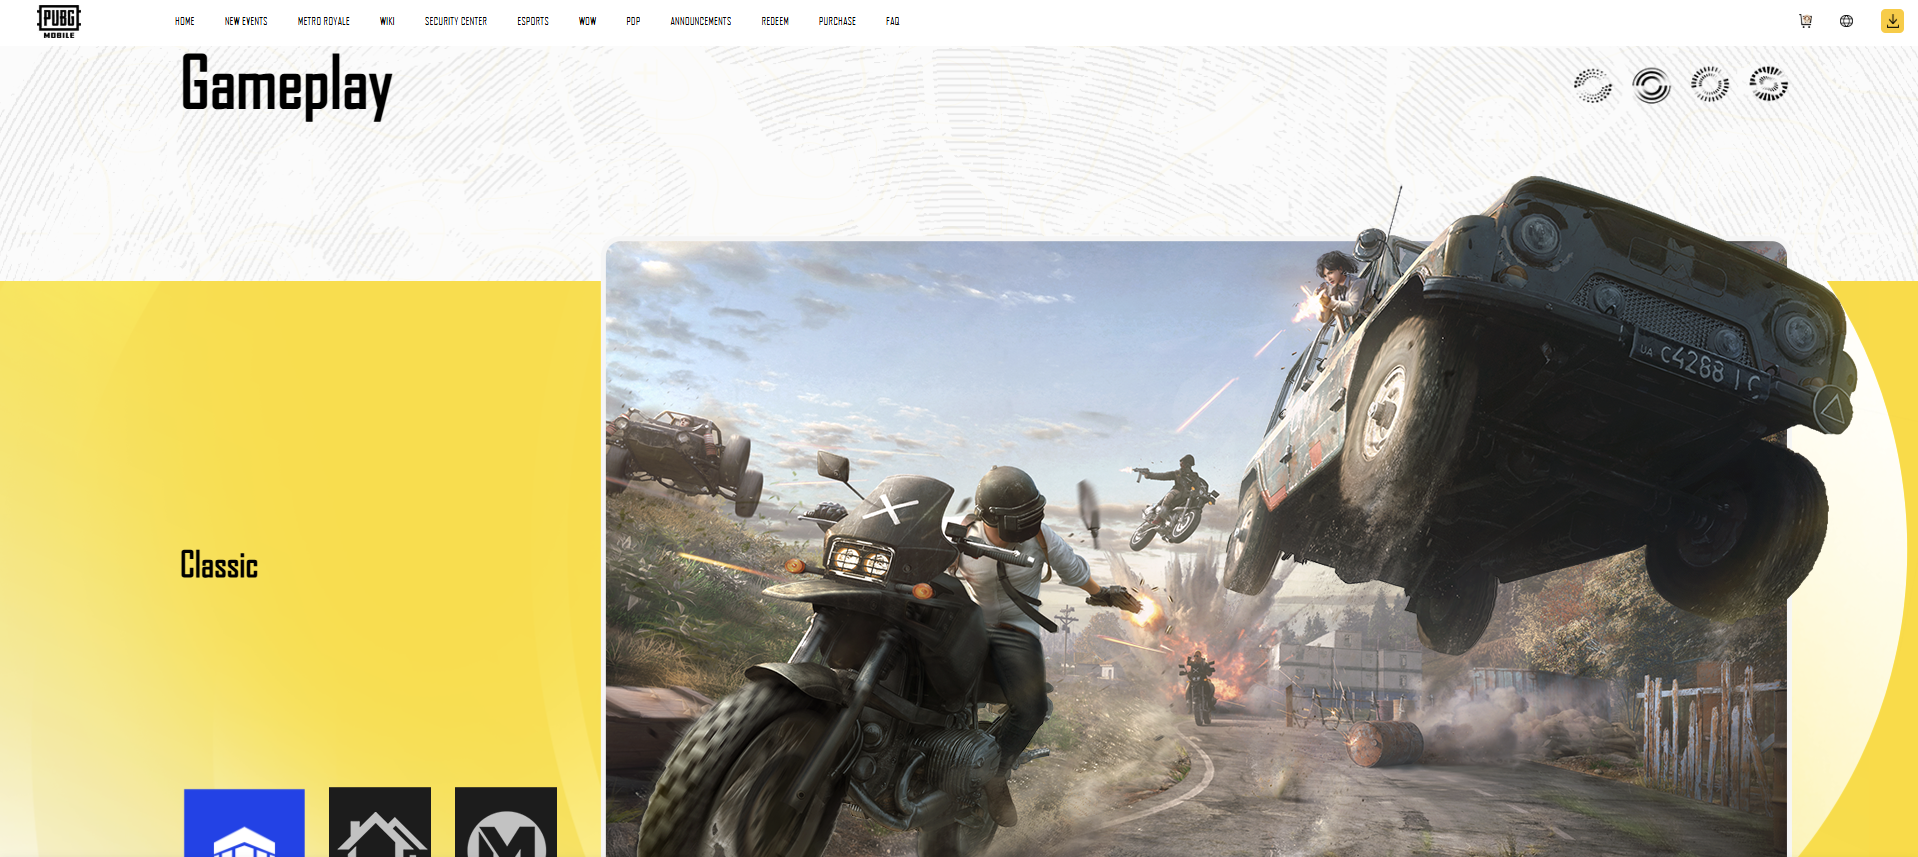
Task: Open the Home menu item
Action: [x=185, y=21]
